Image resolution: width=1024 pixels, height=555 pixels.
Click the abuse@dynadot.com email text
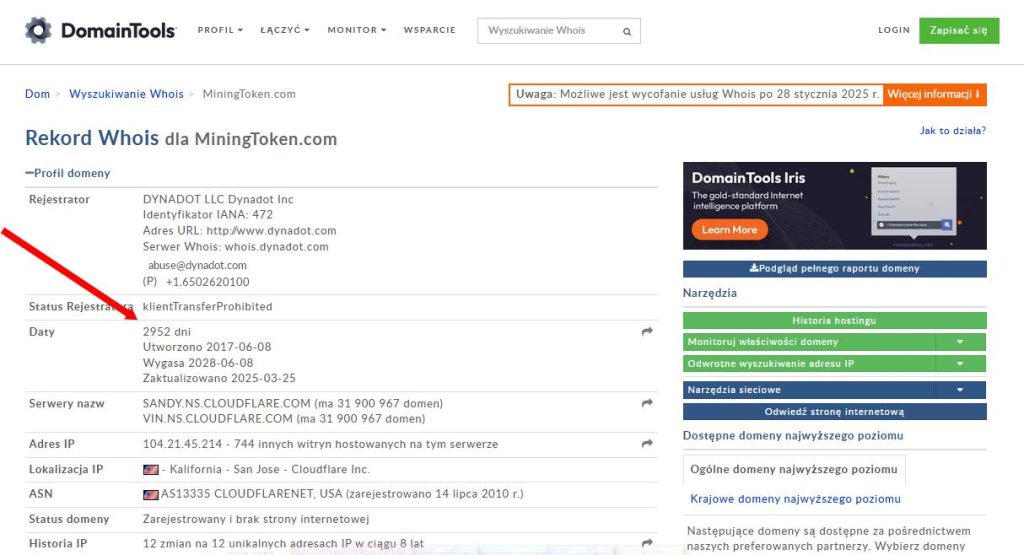tap(197, 265)
